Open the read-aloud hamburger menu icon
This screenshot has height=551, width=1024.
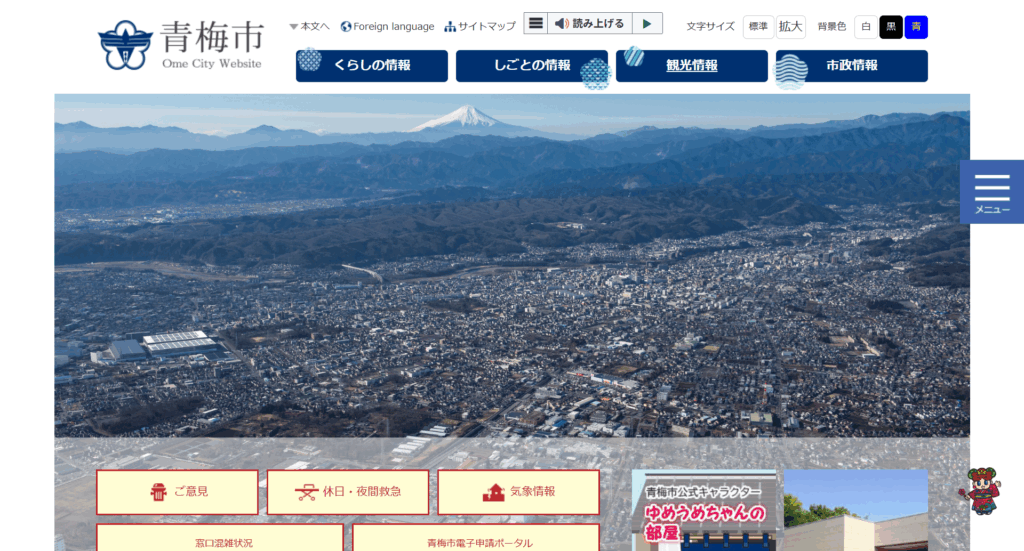point(536,24)
